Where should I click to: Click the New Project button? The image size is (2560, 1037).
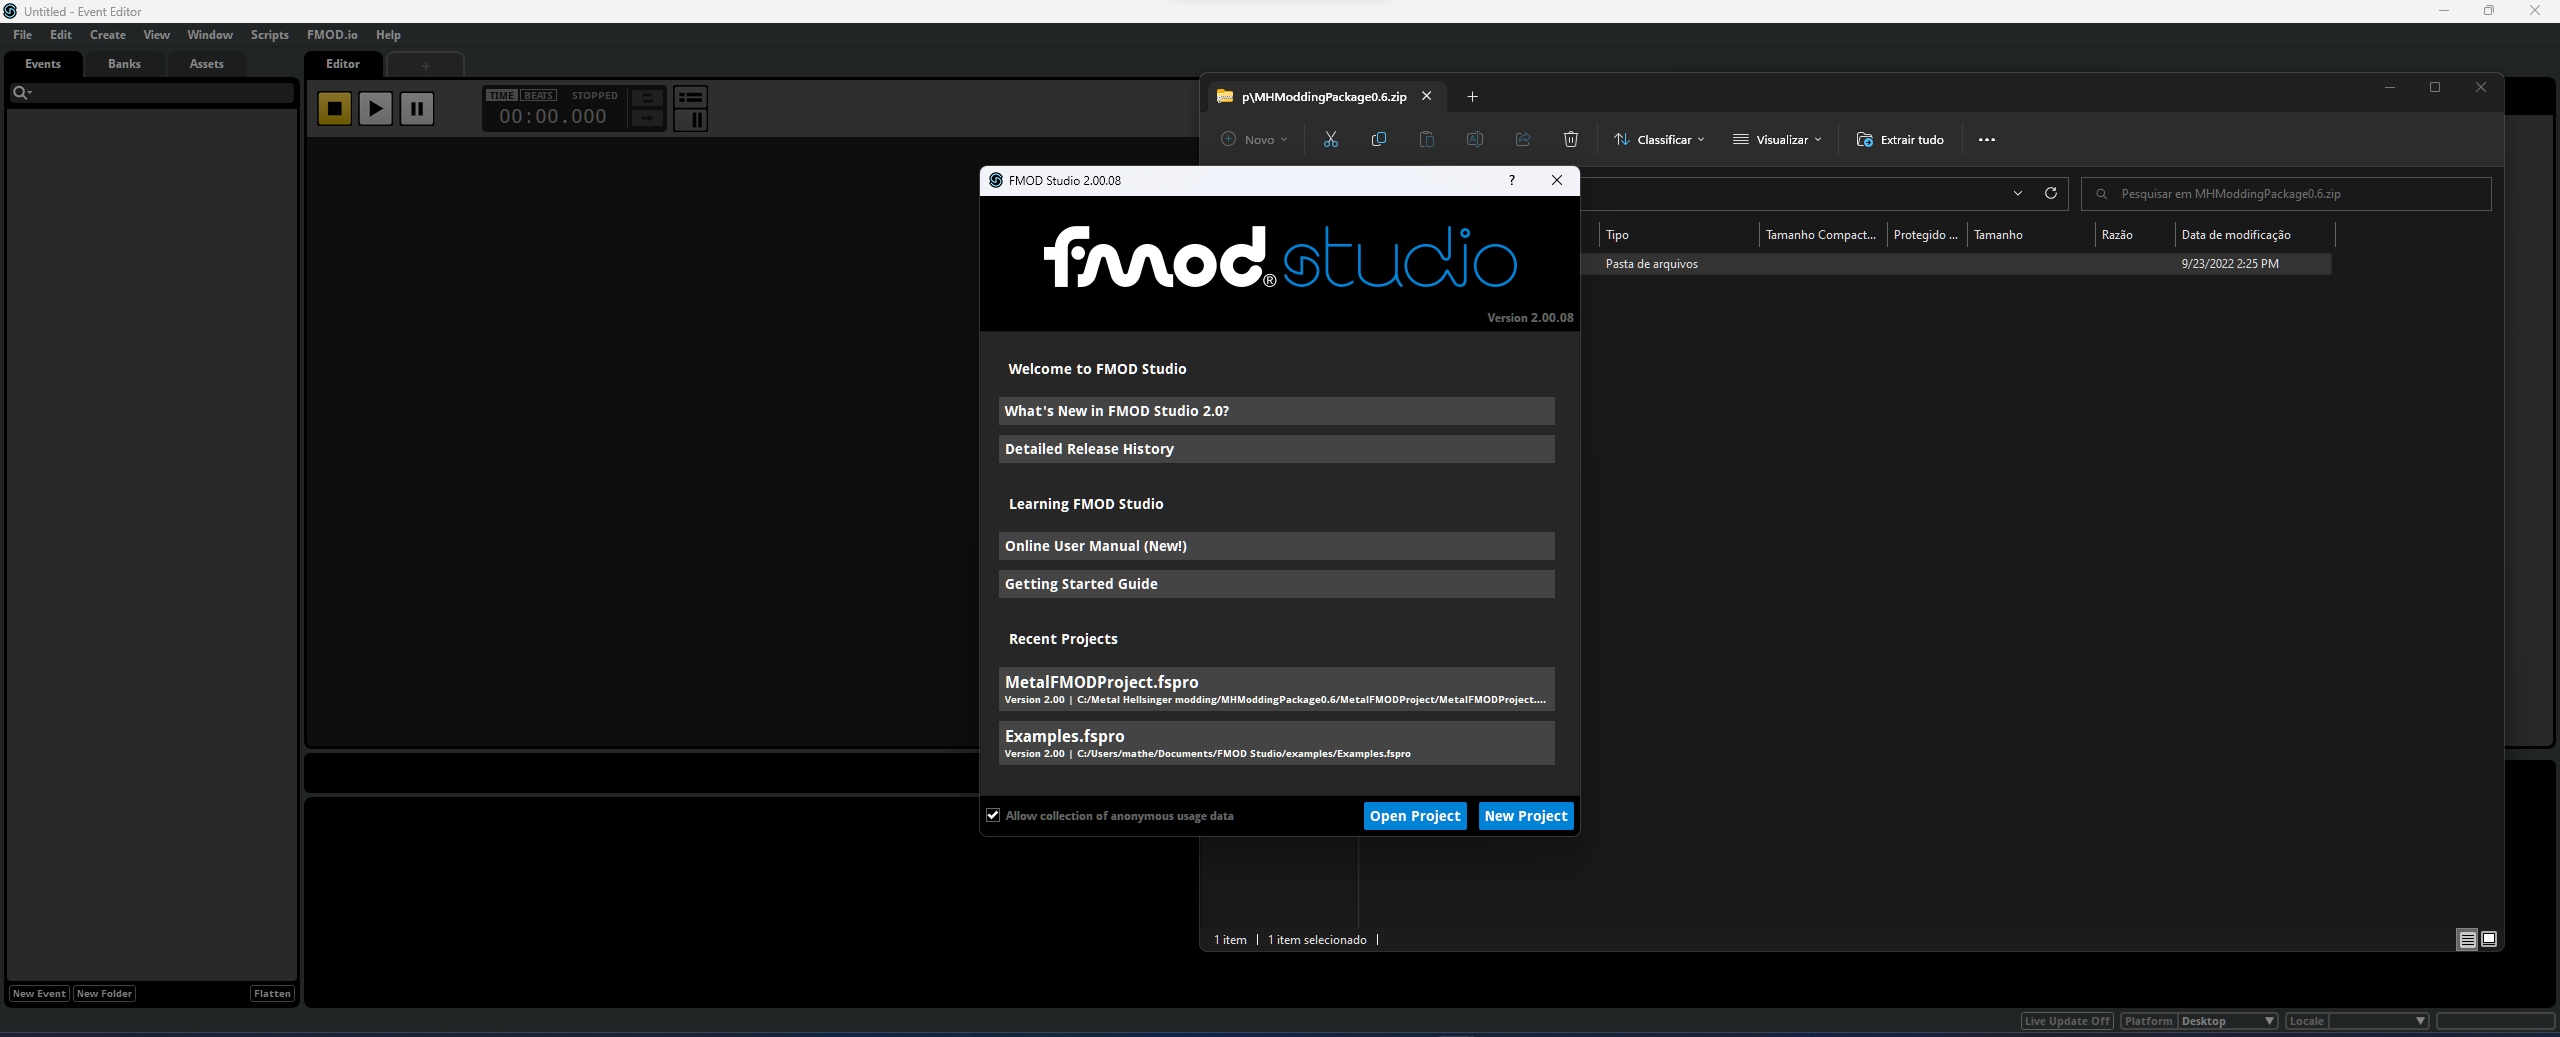(x=1526, y=816)
